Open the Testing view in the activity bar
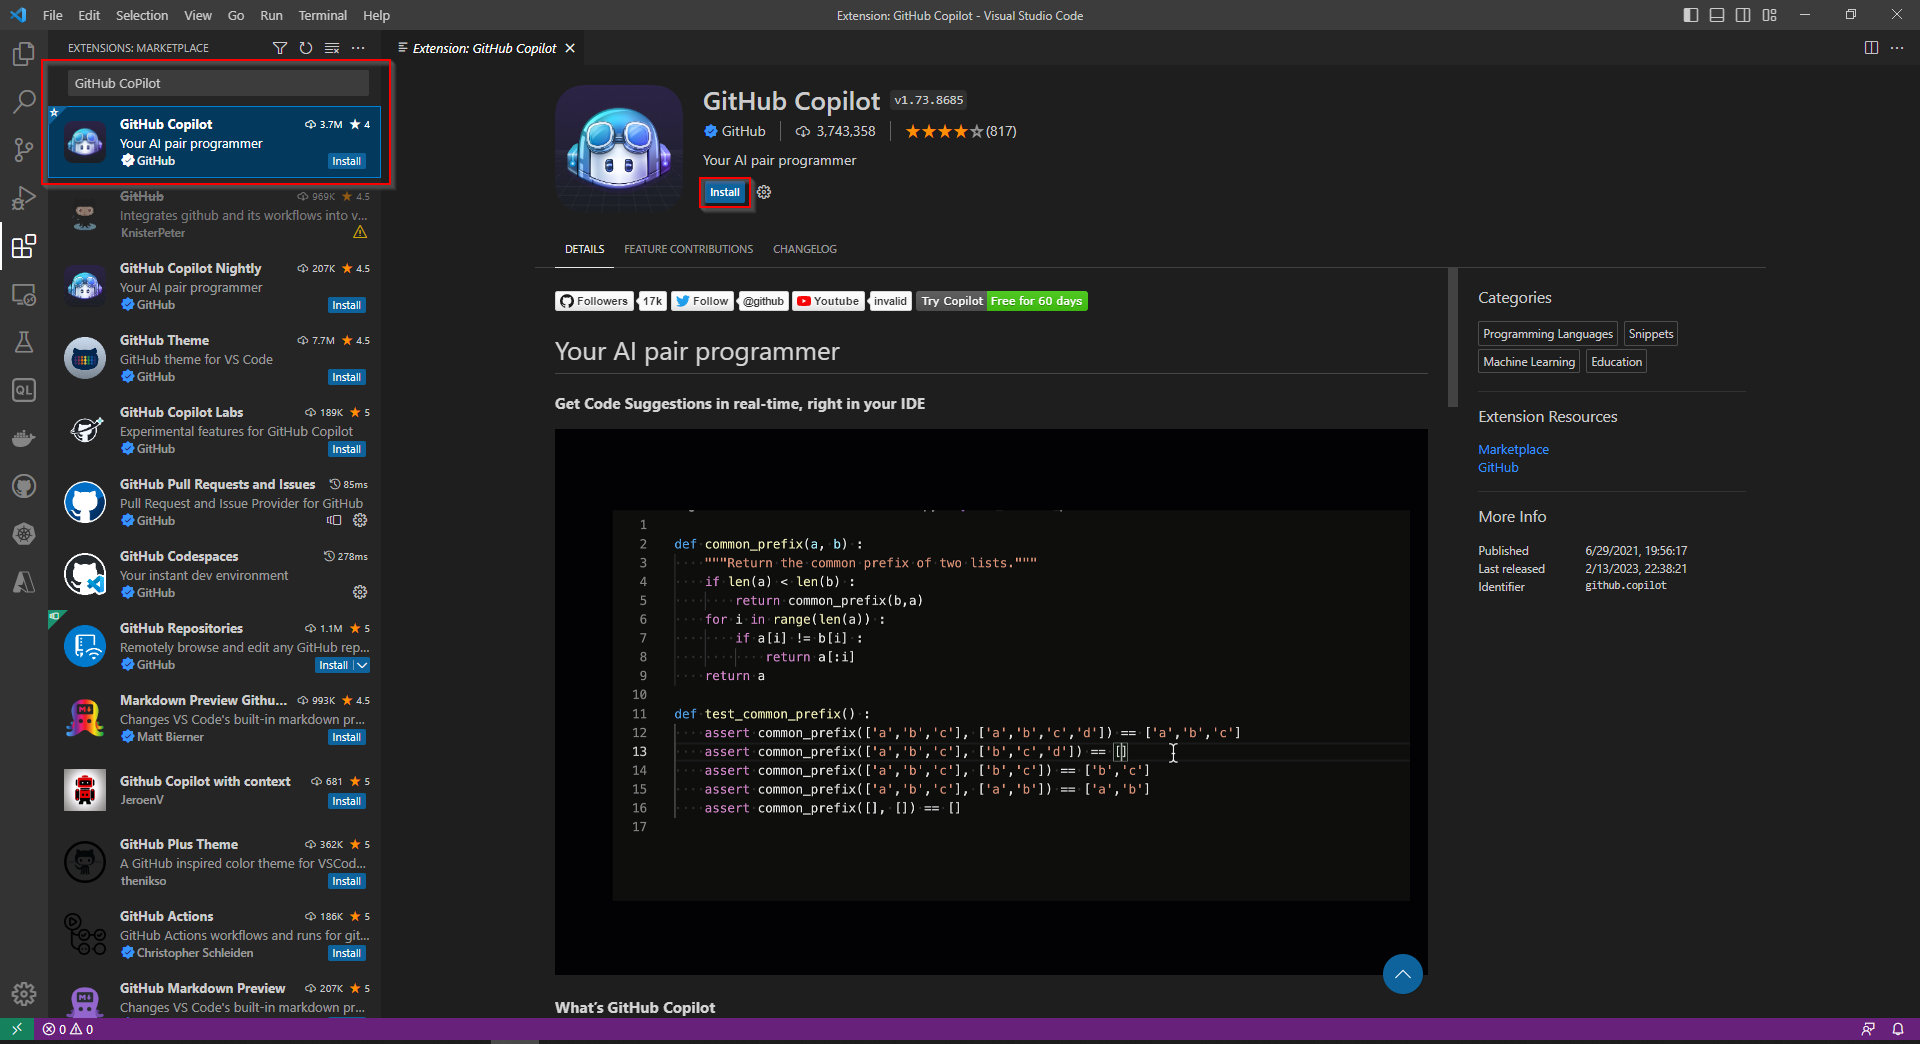Viewport: 1920px width, 1044px height. pos(23,342)
